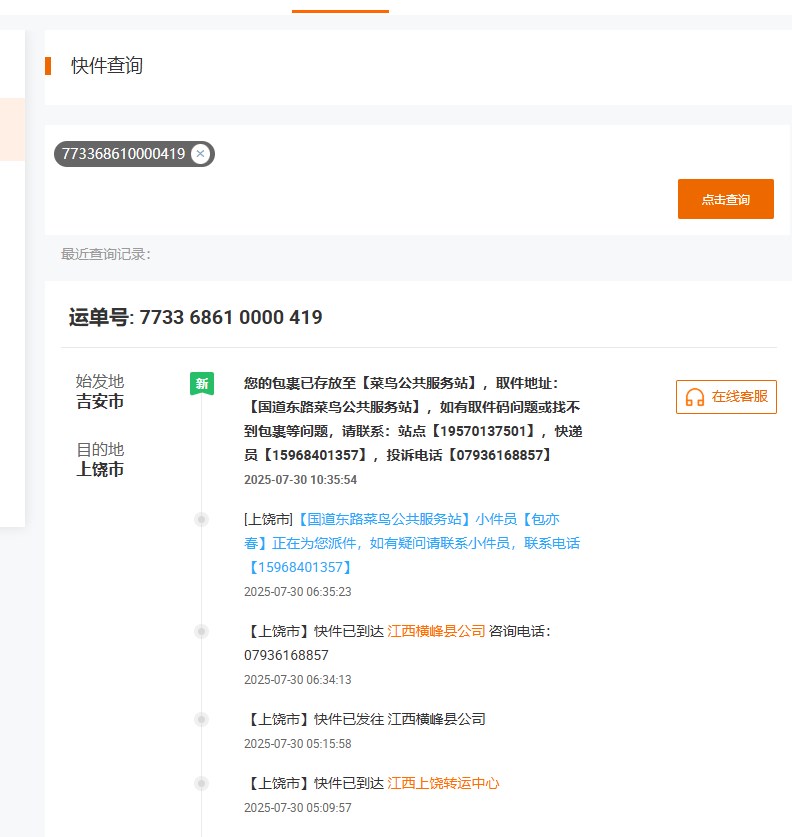
Task: Click the timestamp 2025-07-30 10:35:54
Action: coord(300,479)
